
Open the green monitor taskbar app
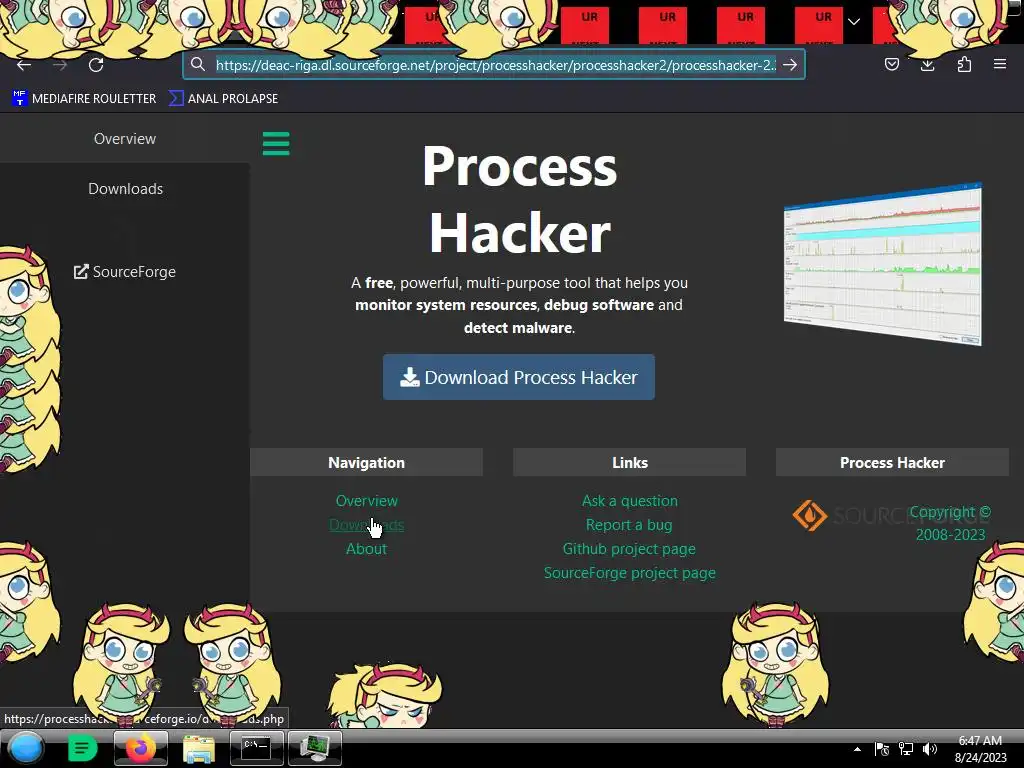click(315, 748)
